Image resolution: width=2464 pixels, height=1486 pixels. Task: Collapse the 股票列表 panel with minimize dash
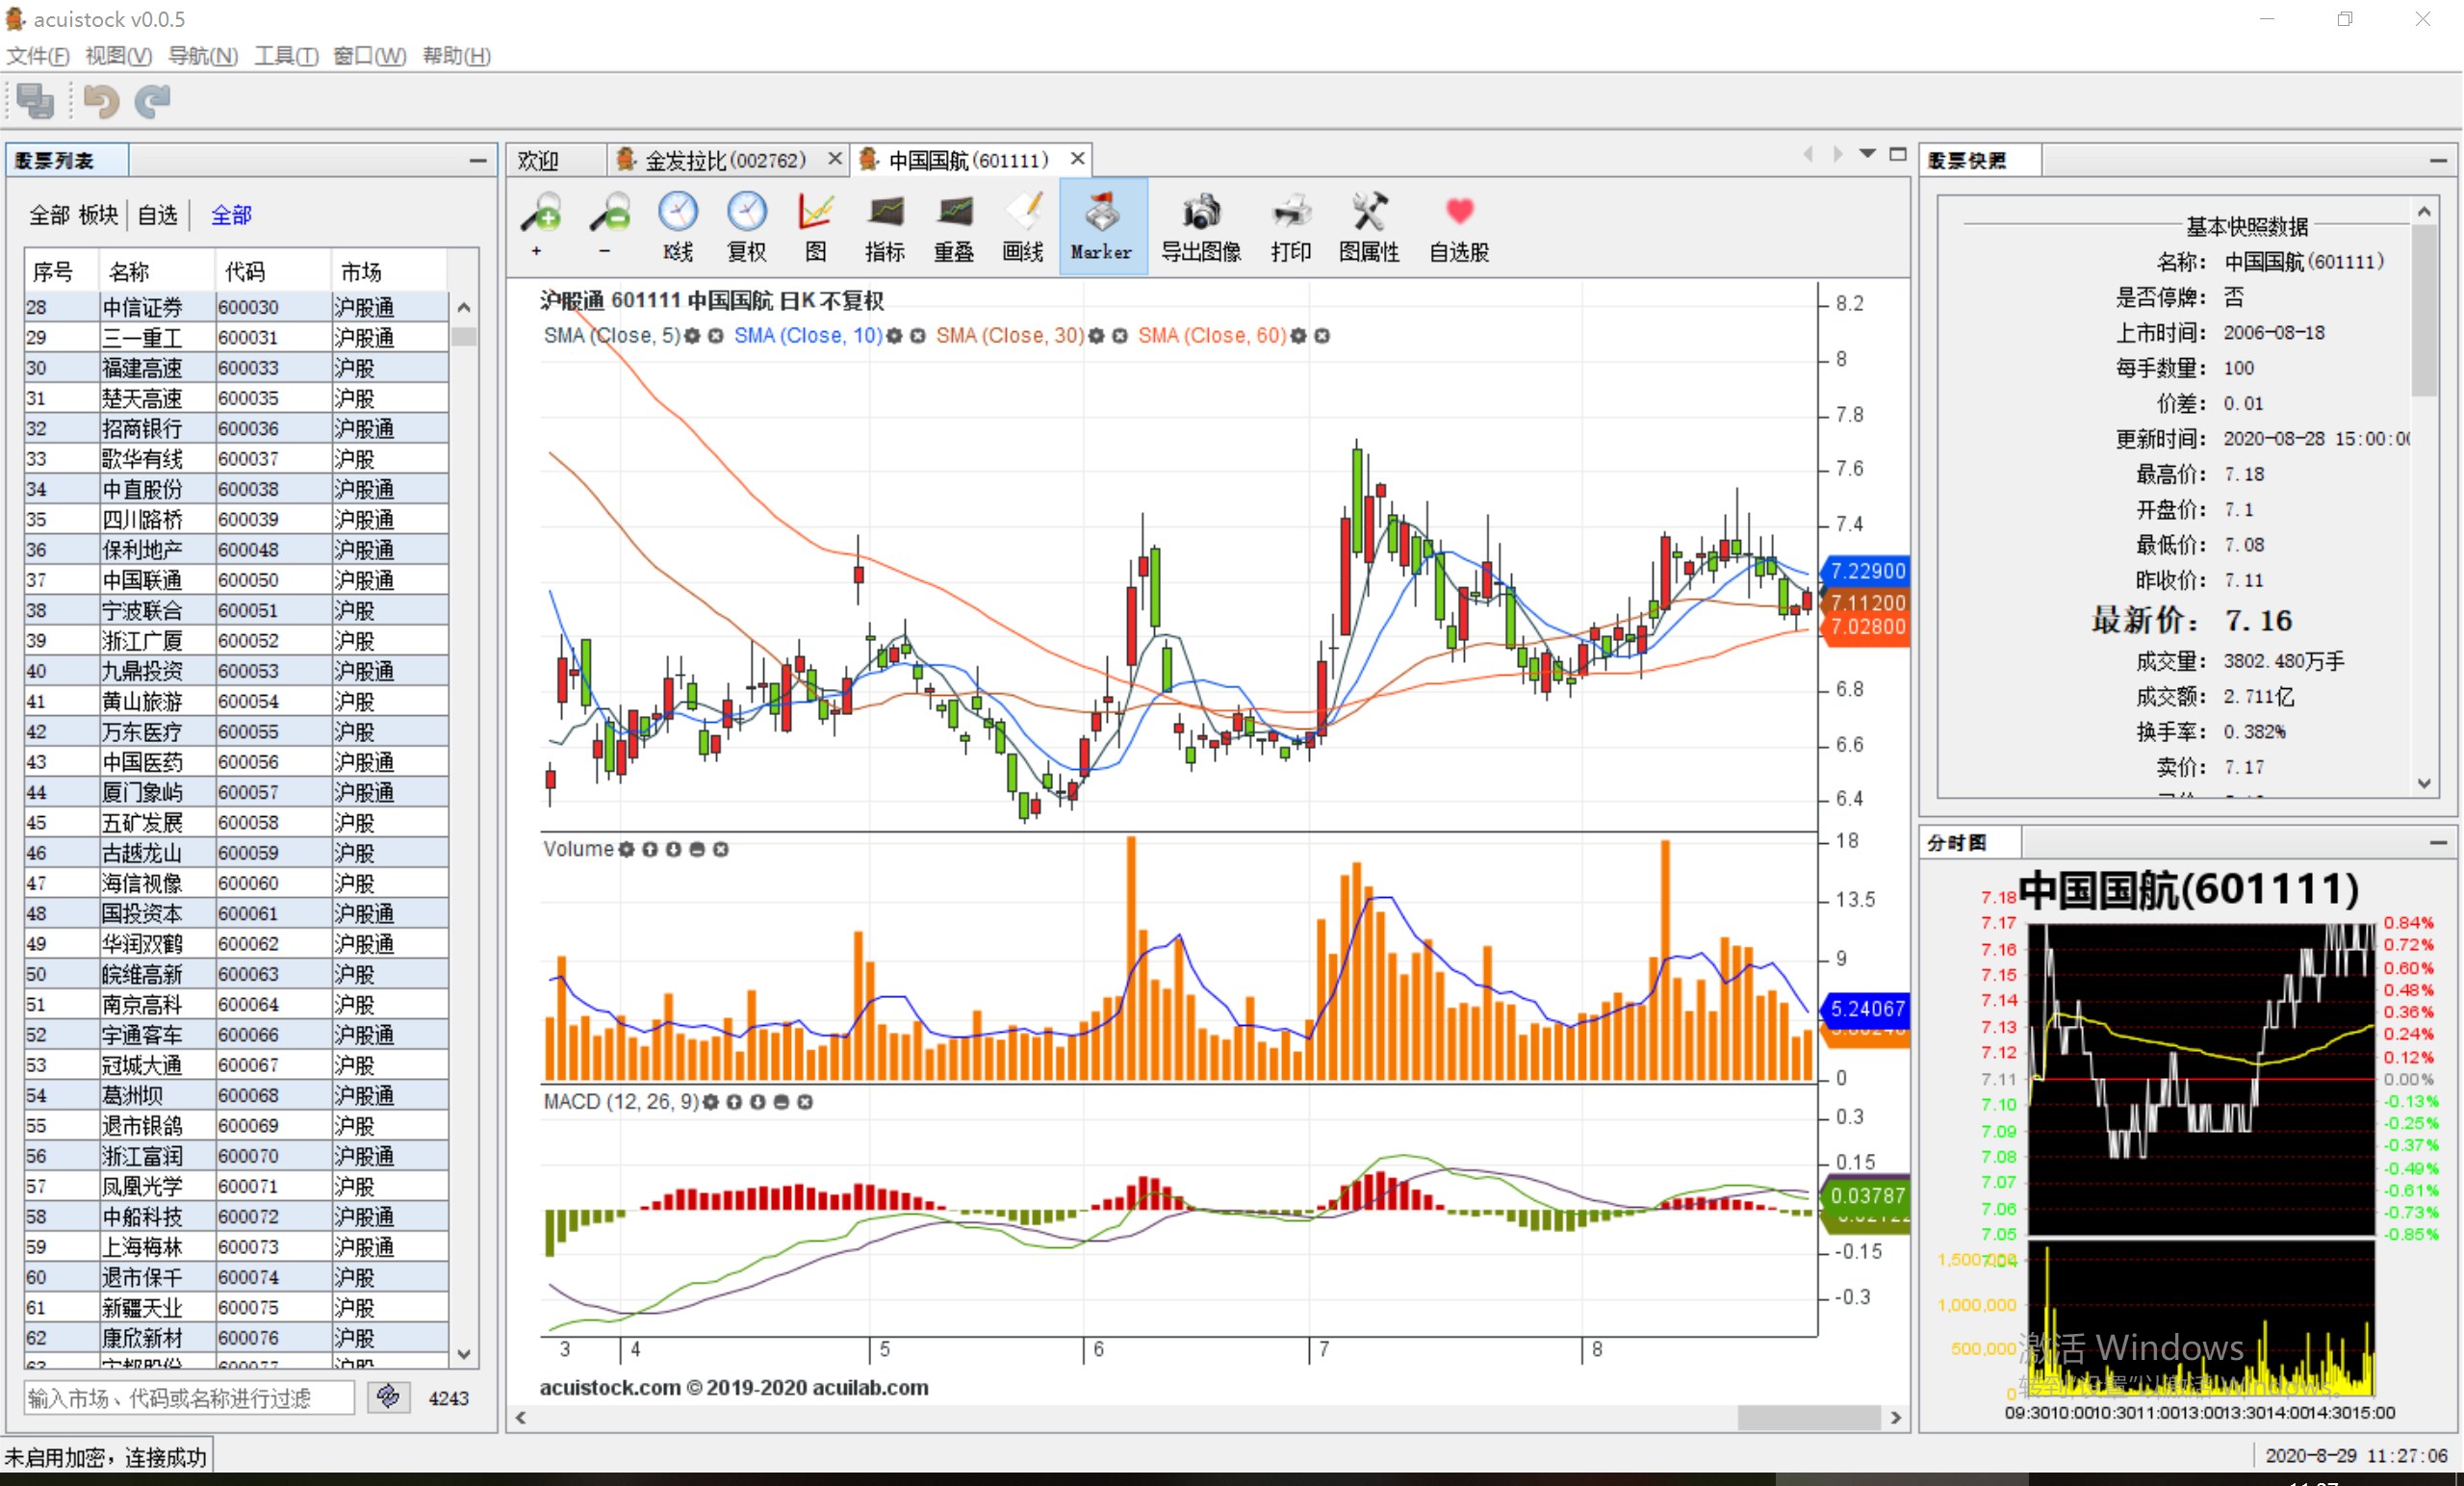478,161
